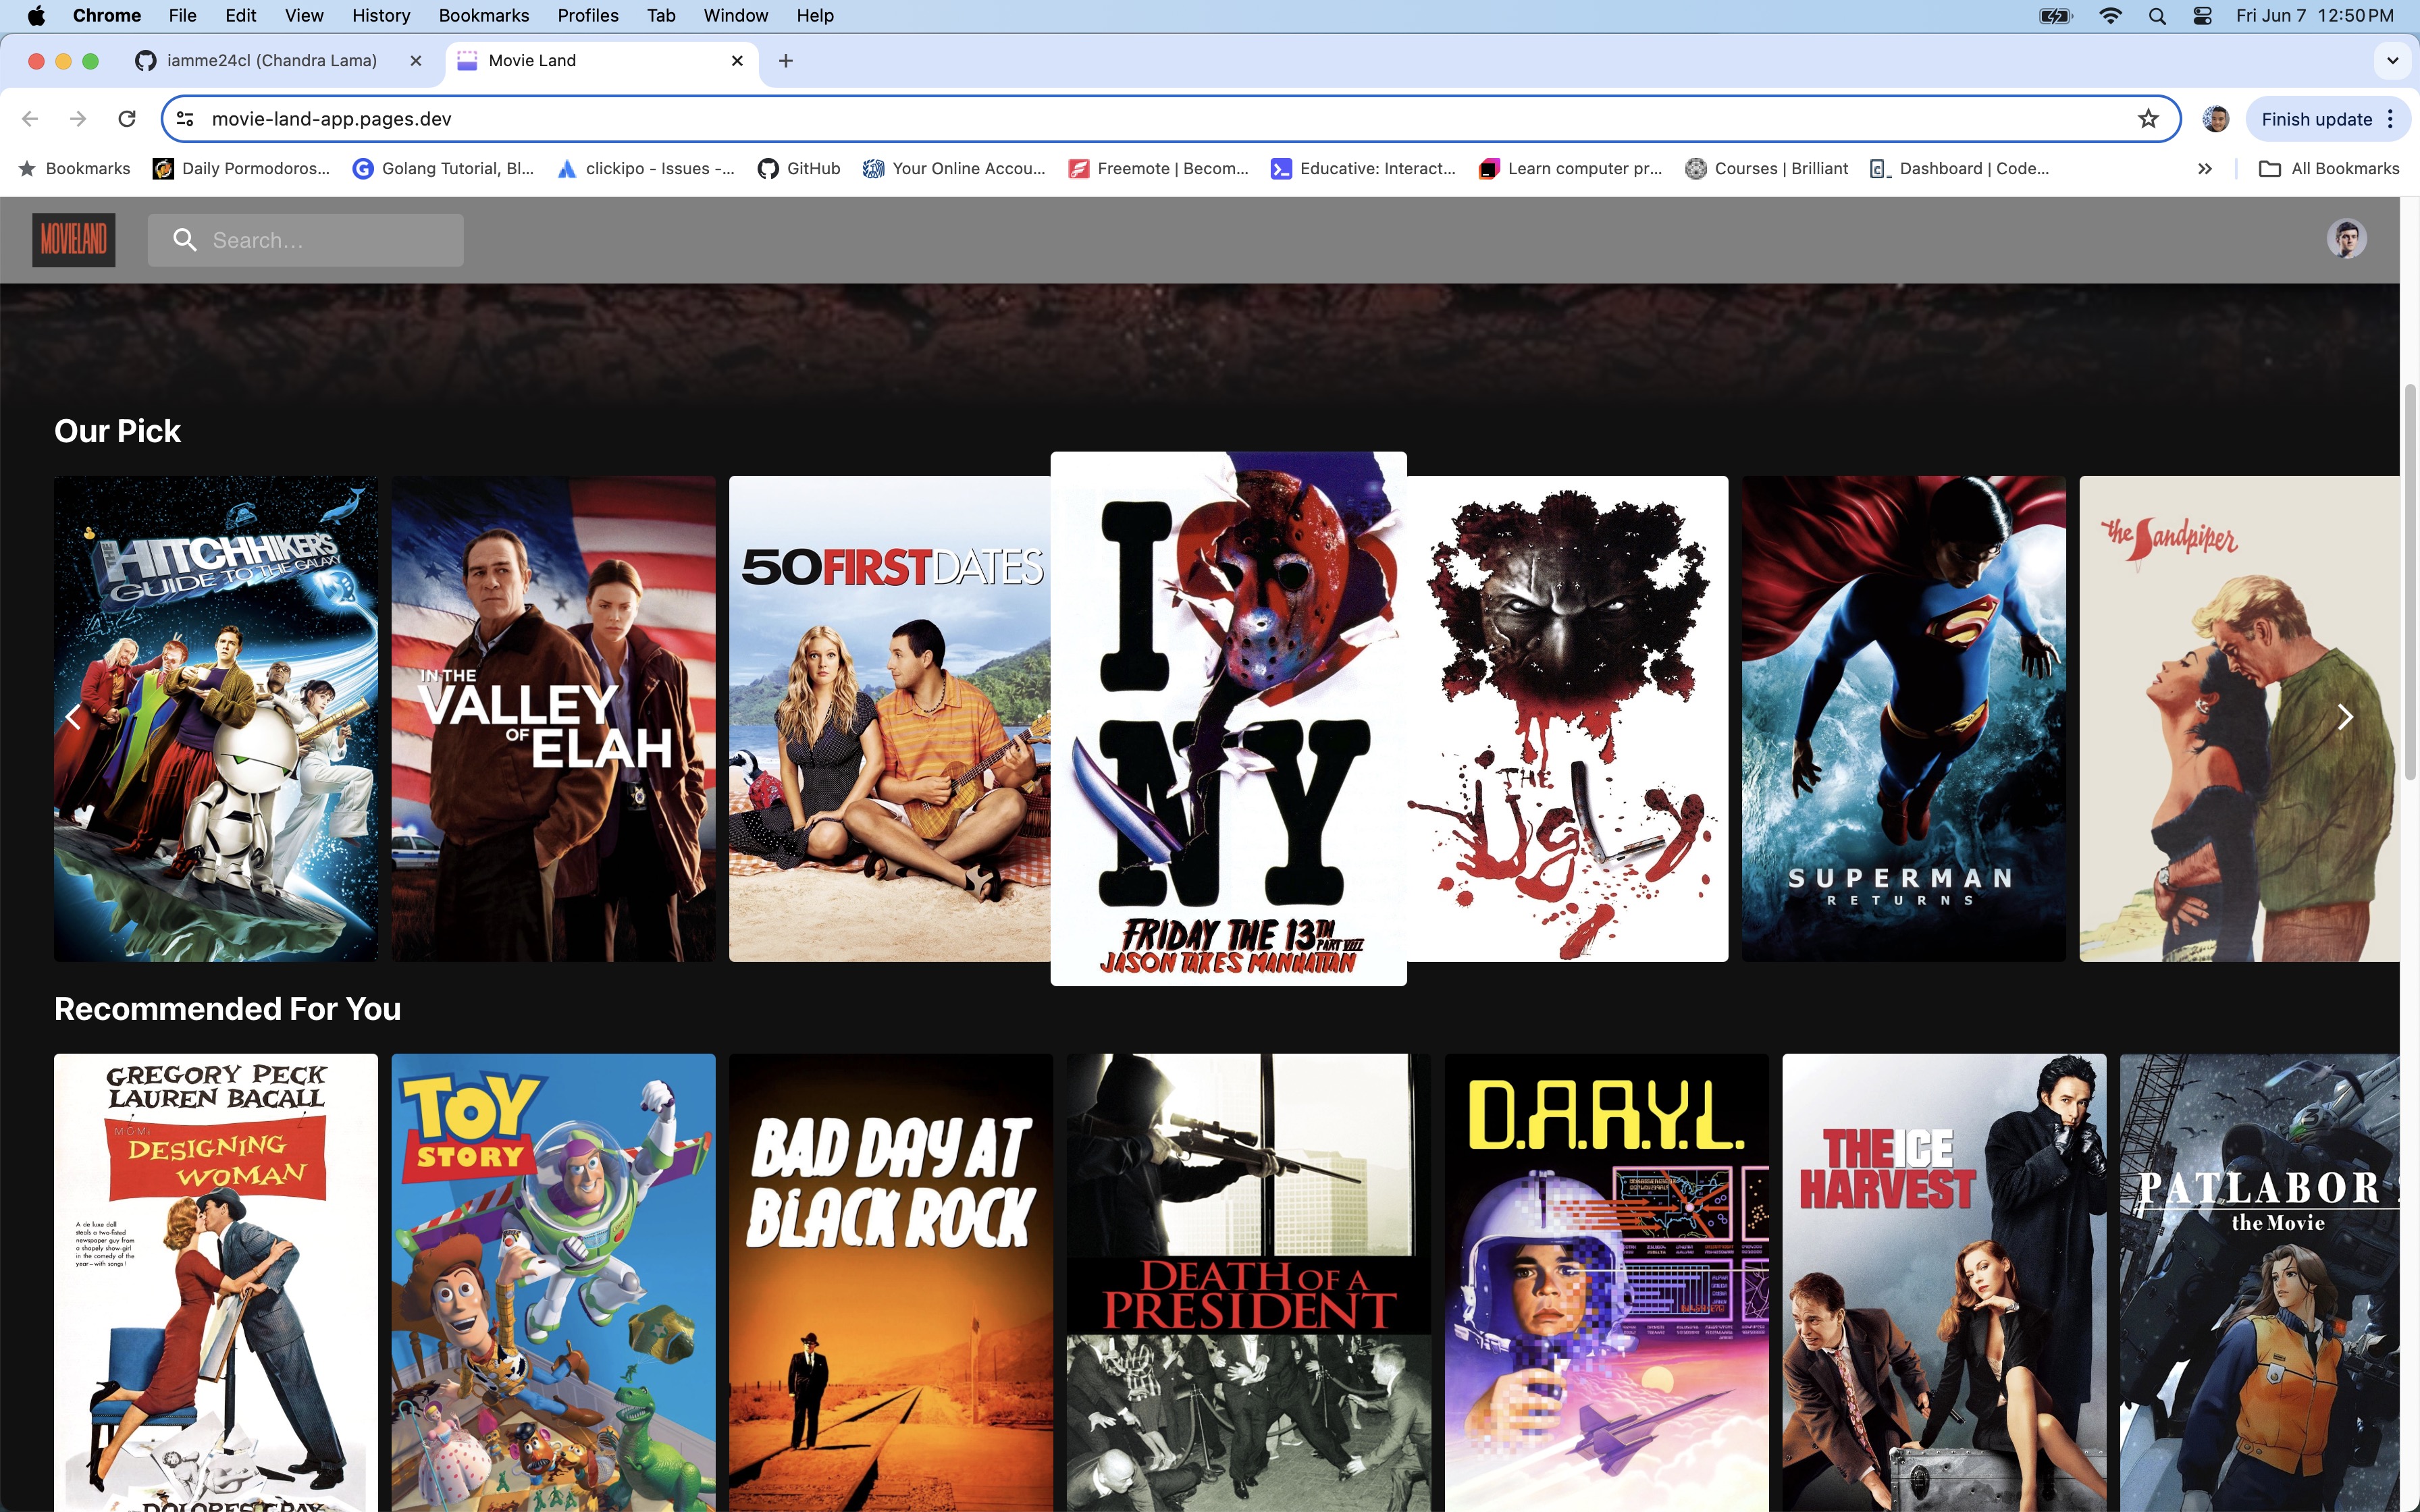Open clickipo - Issues bookmark

647,169
